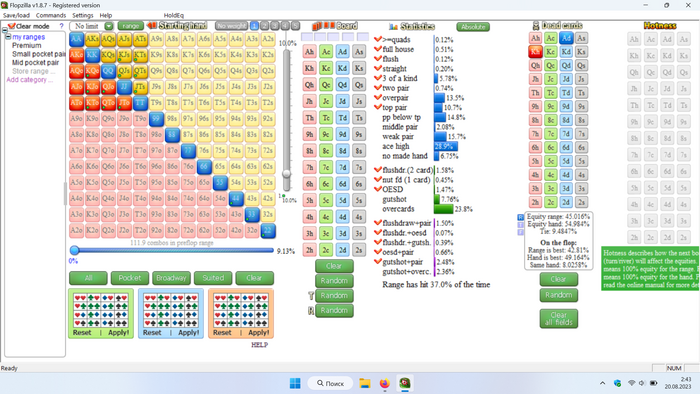The image size is (700, 394).
Task: Select the Premium range category
Action: pyautogui.click(x=26, y=46)
